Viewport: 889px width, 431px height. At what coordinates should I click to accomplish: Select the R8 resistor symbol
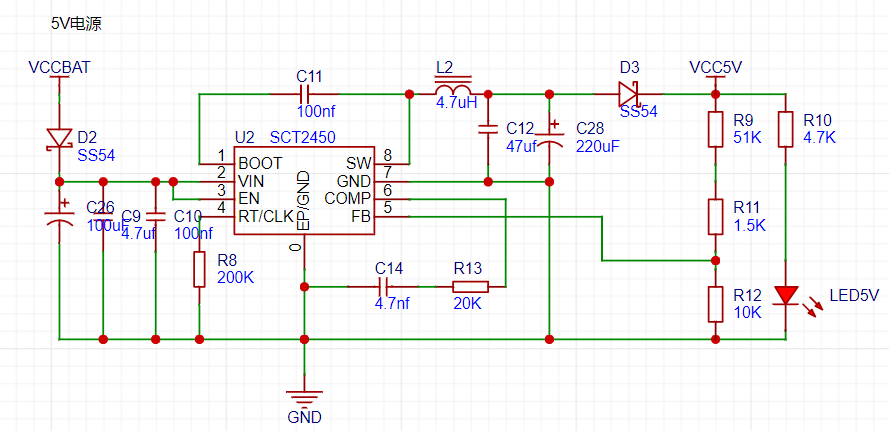(199, 270)
